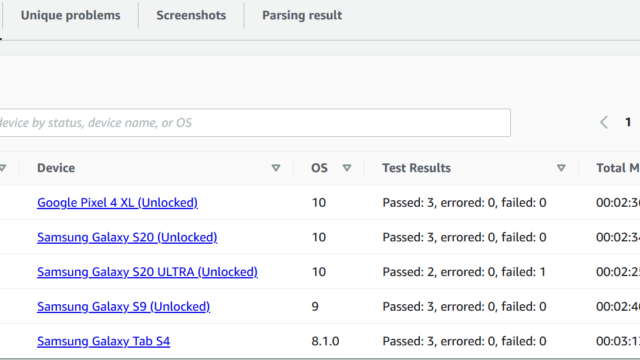Open Google Pixel 4 XL (Unlocked) link

coord(117,202)
